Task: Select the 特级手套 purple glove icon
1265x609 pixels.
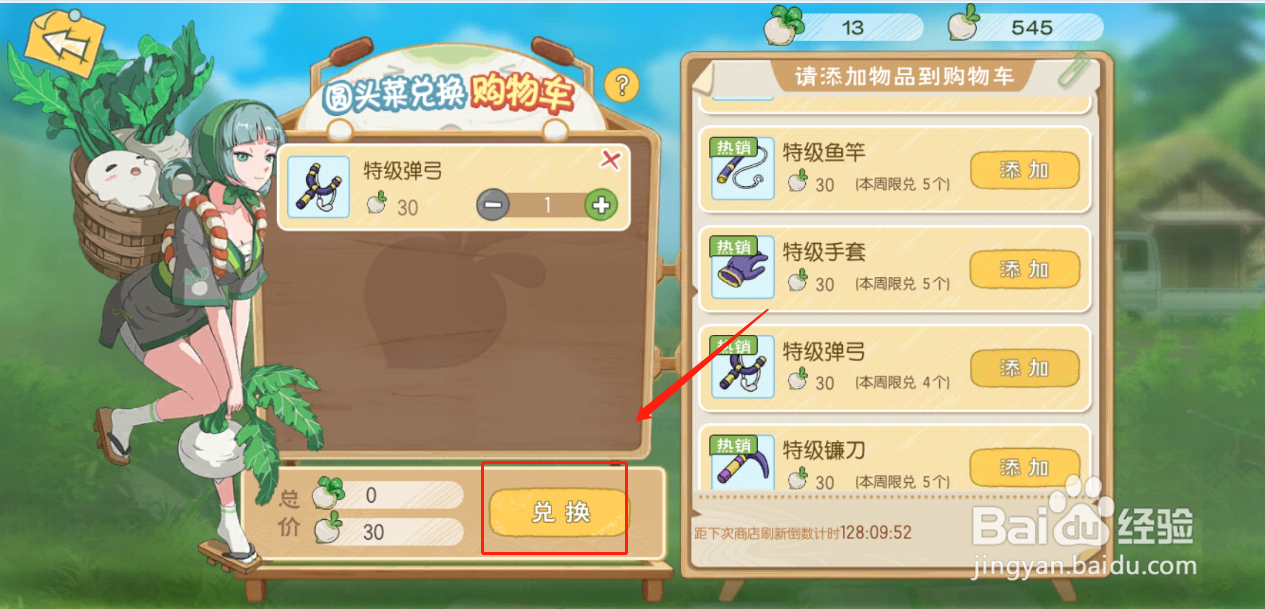Action: (742, 267)
